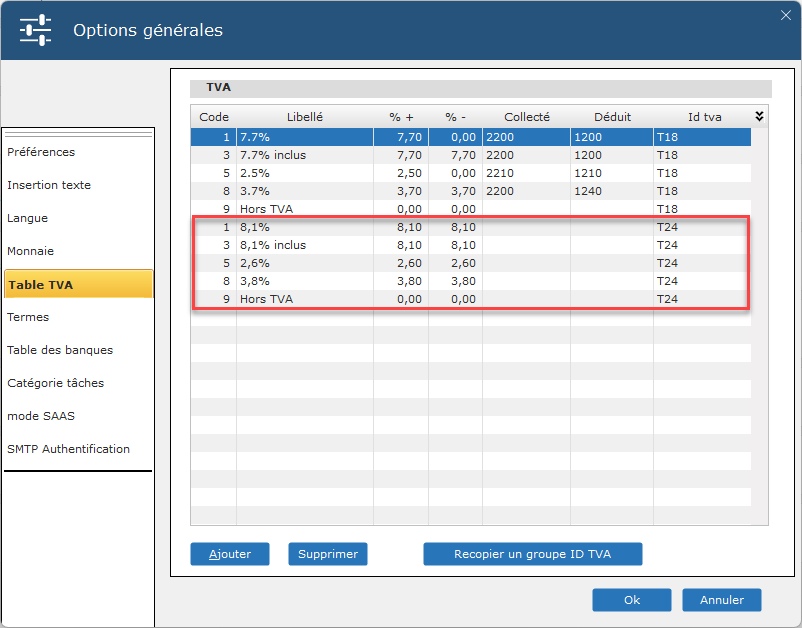Screen dimensions: 802x628
Task: Switch to the Monnaie settings
Action: click(x=31, y=251)
